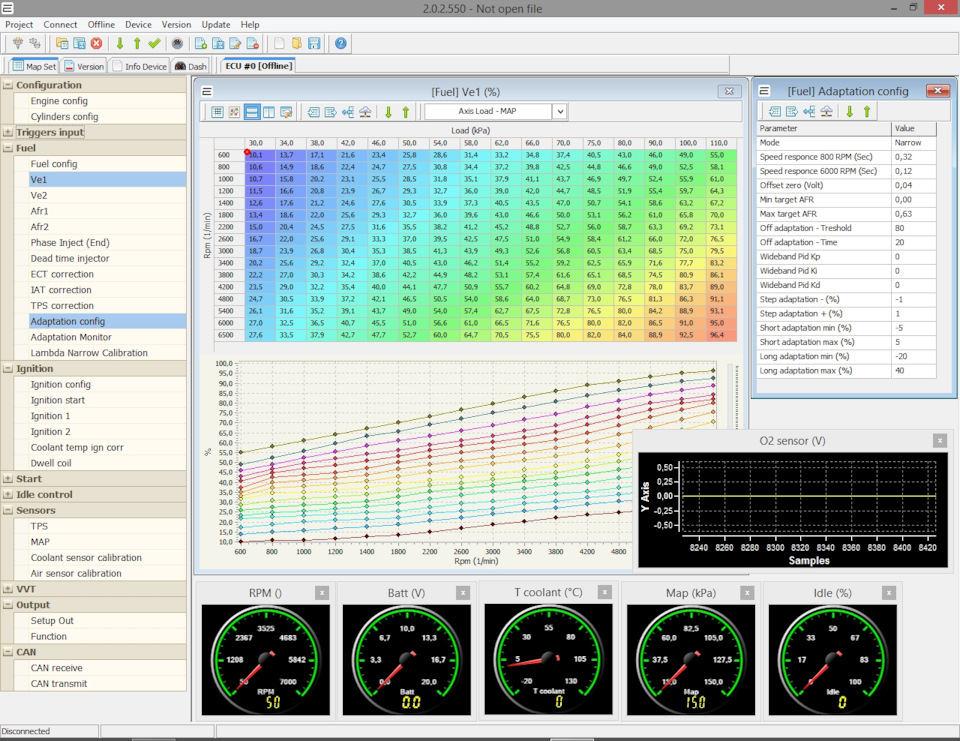Click Off adaptation - Treshold value 80
Screen dimensions: 960x741
[x=913, y=228]
